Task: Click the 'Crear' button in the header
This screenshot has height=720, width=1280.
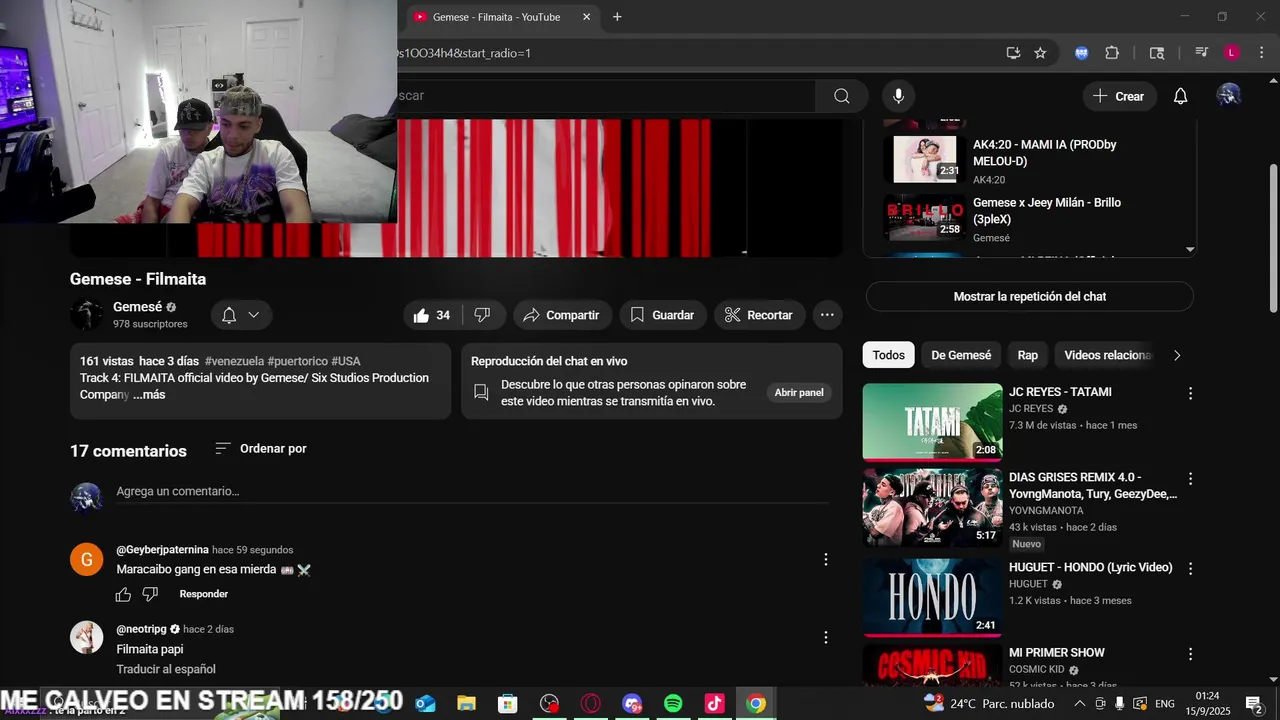Action: coord(1119,96)
